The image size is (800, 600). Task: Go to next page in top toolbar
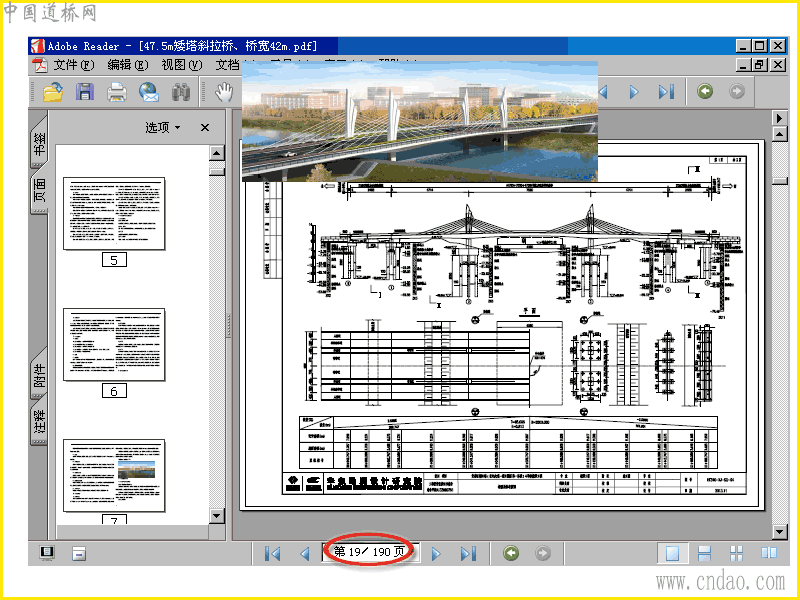634,92
